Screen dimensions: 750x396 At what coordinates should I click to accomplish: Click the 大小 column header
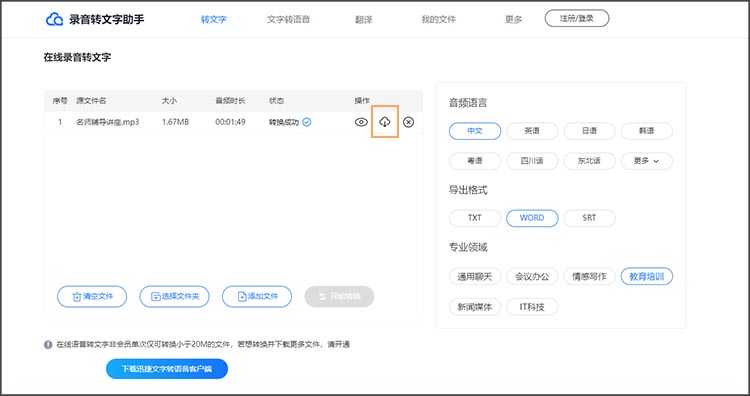pyautogui.click(x=169, y=101)
